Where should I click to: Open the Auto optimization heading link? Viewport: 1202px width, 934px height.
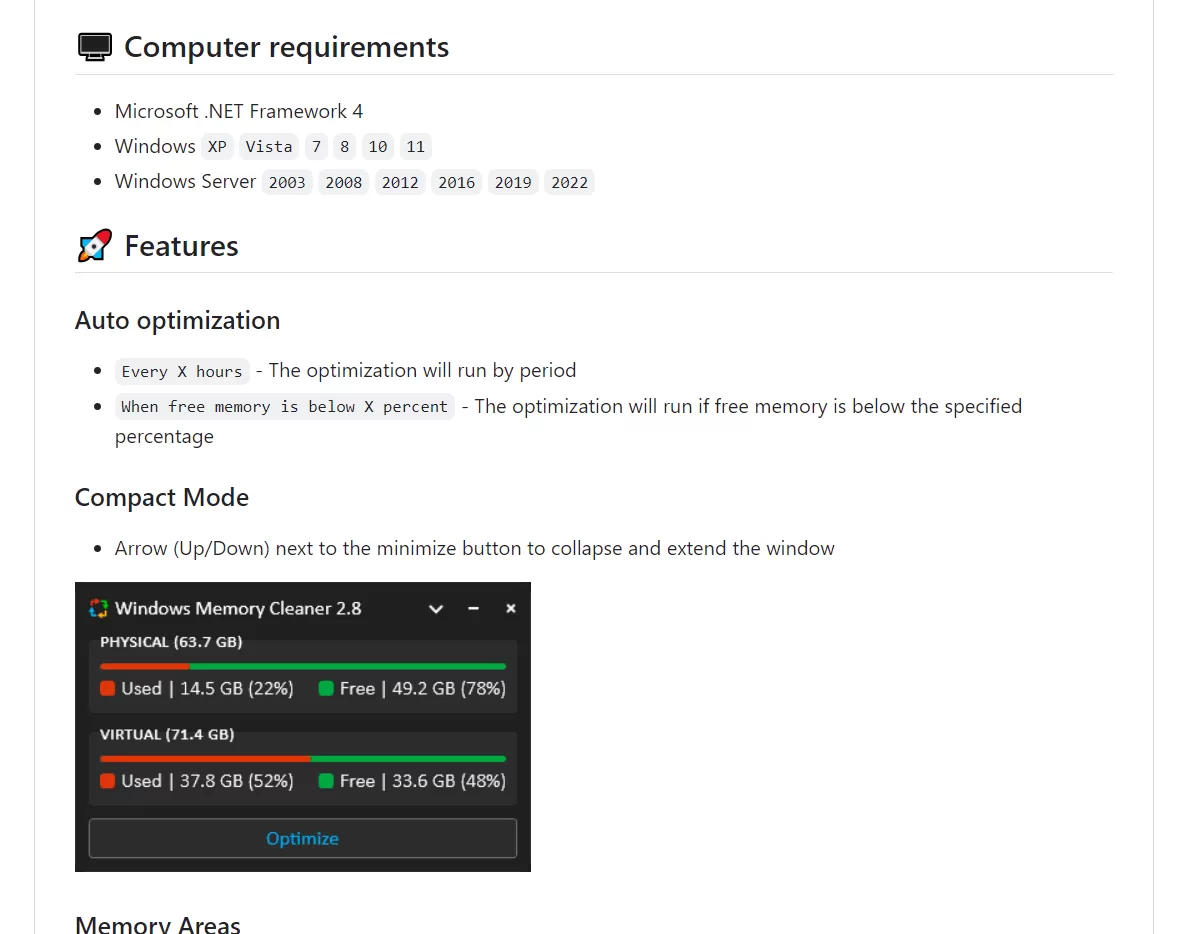[177, 320]
